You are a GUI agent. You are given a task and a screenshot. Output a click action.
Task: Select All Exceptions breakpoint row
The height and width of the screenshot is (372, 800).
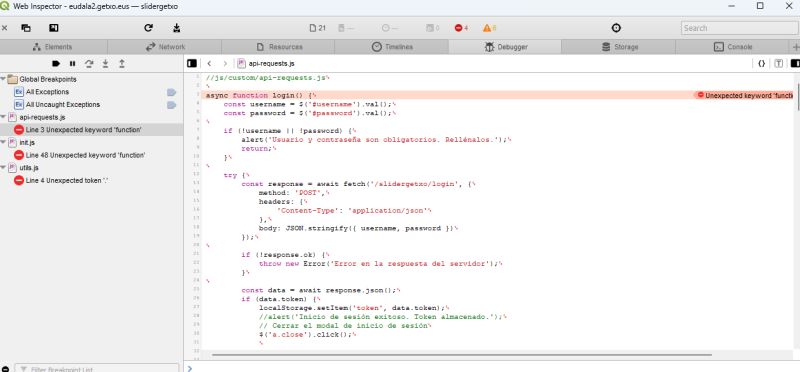92,92
